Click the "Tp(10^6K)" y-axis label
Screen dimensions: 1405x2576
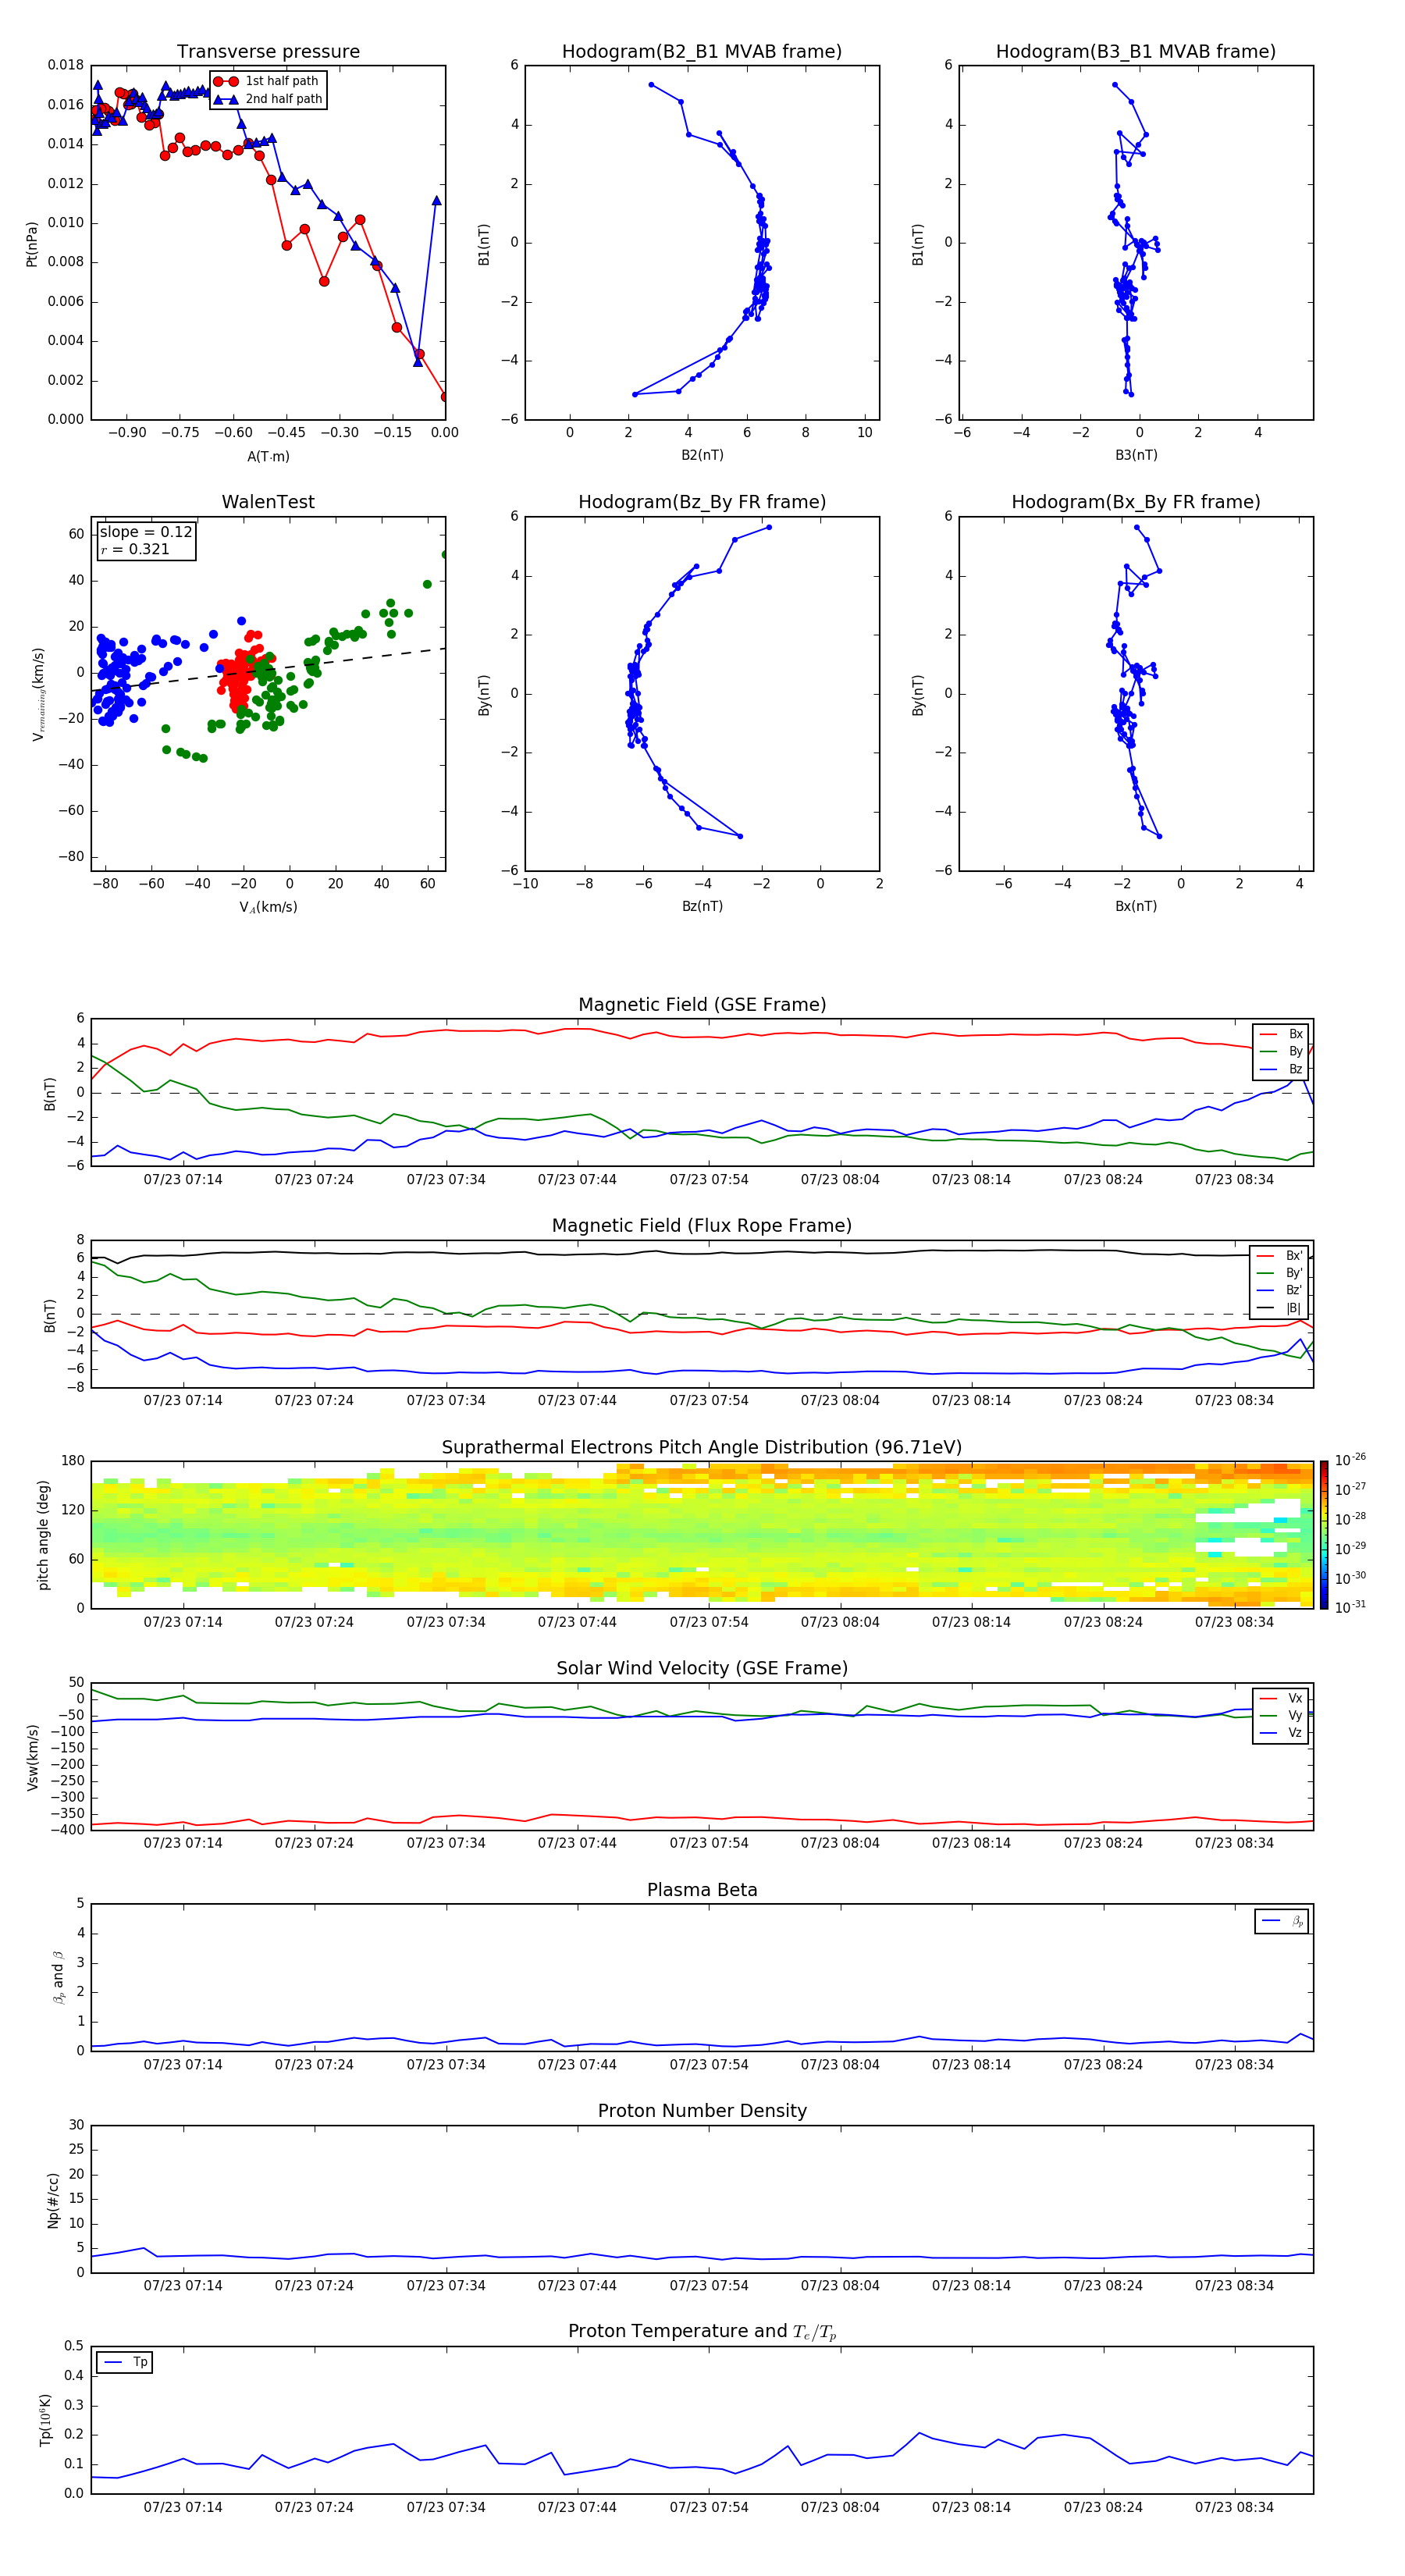tap(45, 2420)
